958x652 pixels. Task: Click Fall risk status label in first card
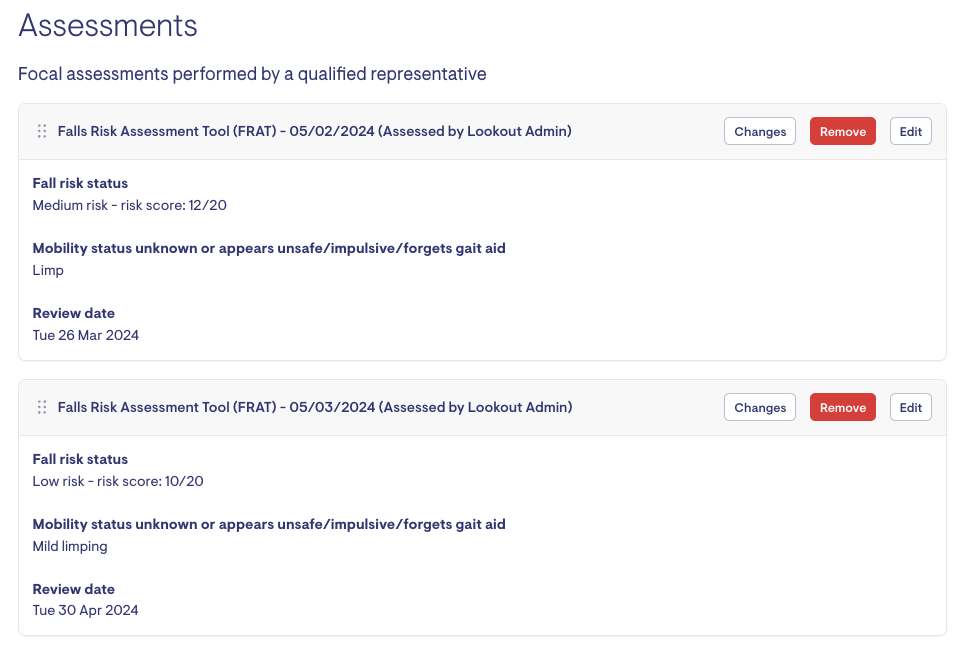(80, 183)
